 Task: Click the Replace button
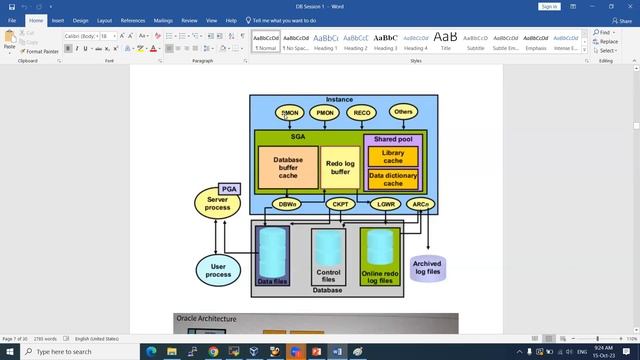pos(606,41)
